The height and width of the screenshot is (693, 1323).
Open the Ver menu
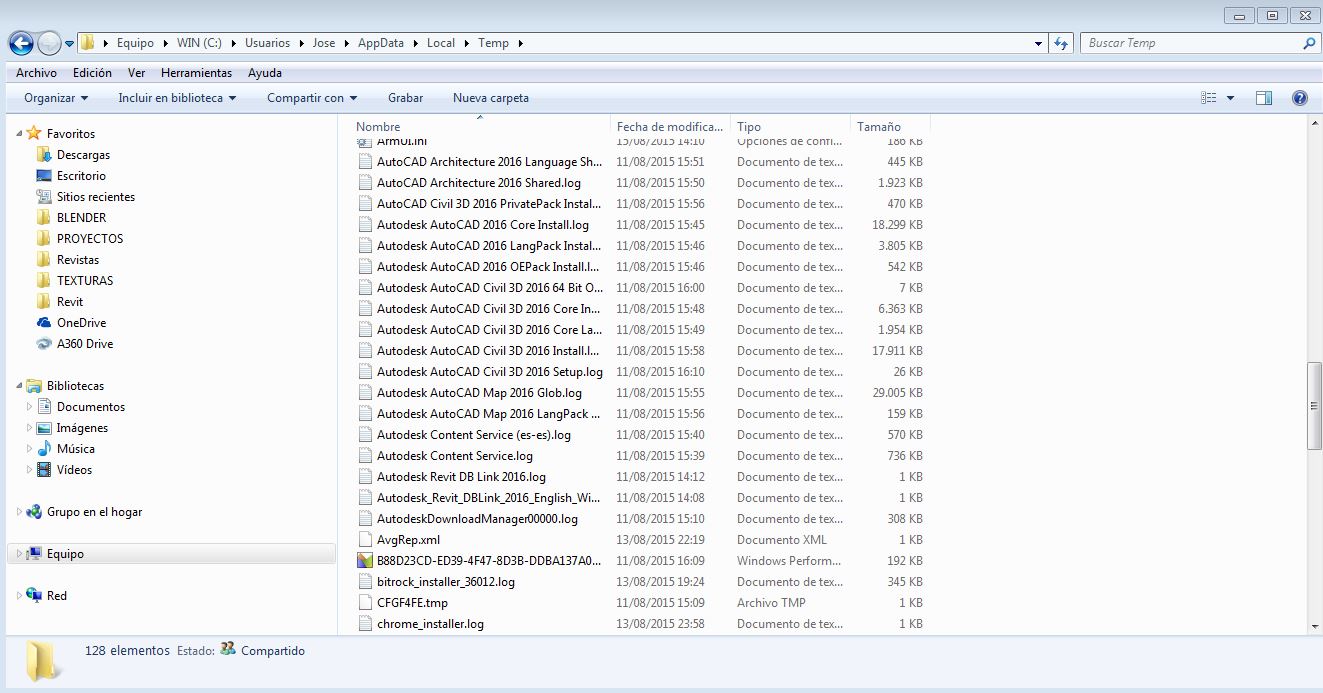click(x=136, y=72)
